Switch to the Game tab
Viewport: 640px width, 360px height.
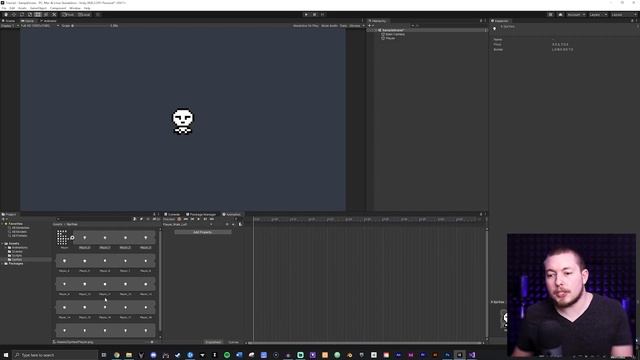(28, 21)
